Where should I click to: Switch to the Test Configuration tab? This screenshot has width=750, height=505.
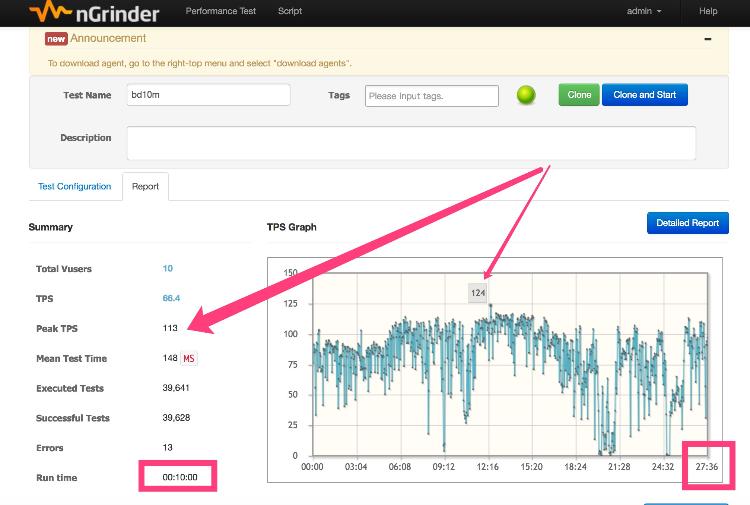[75, 187]
